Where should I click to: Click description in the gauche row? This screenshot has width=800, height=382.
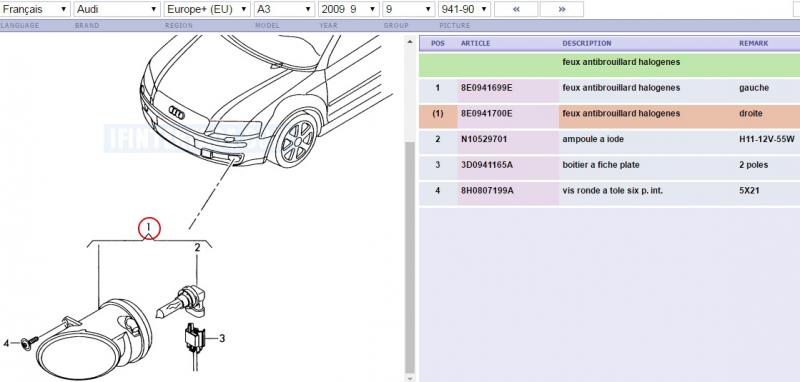[621, 88]
